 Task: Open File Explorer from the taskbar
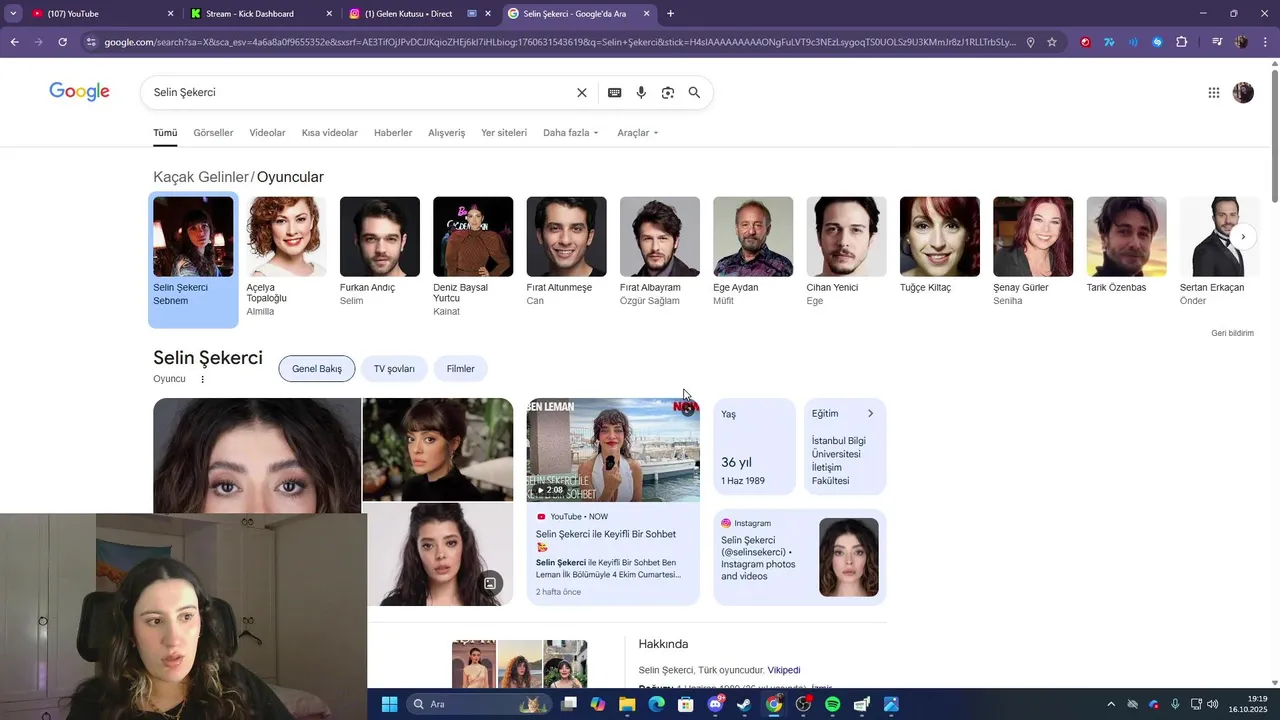coord(627,704)
